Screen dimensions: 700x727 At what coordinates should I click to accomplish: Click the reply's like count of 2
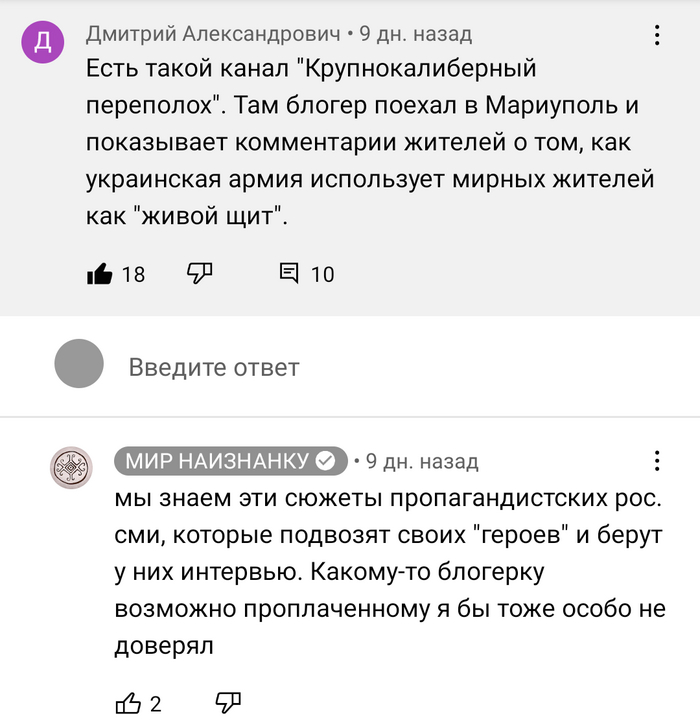[156, 704]
